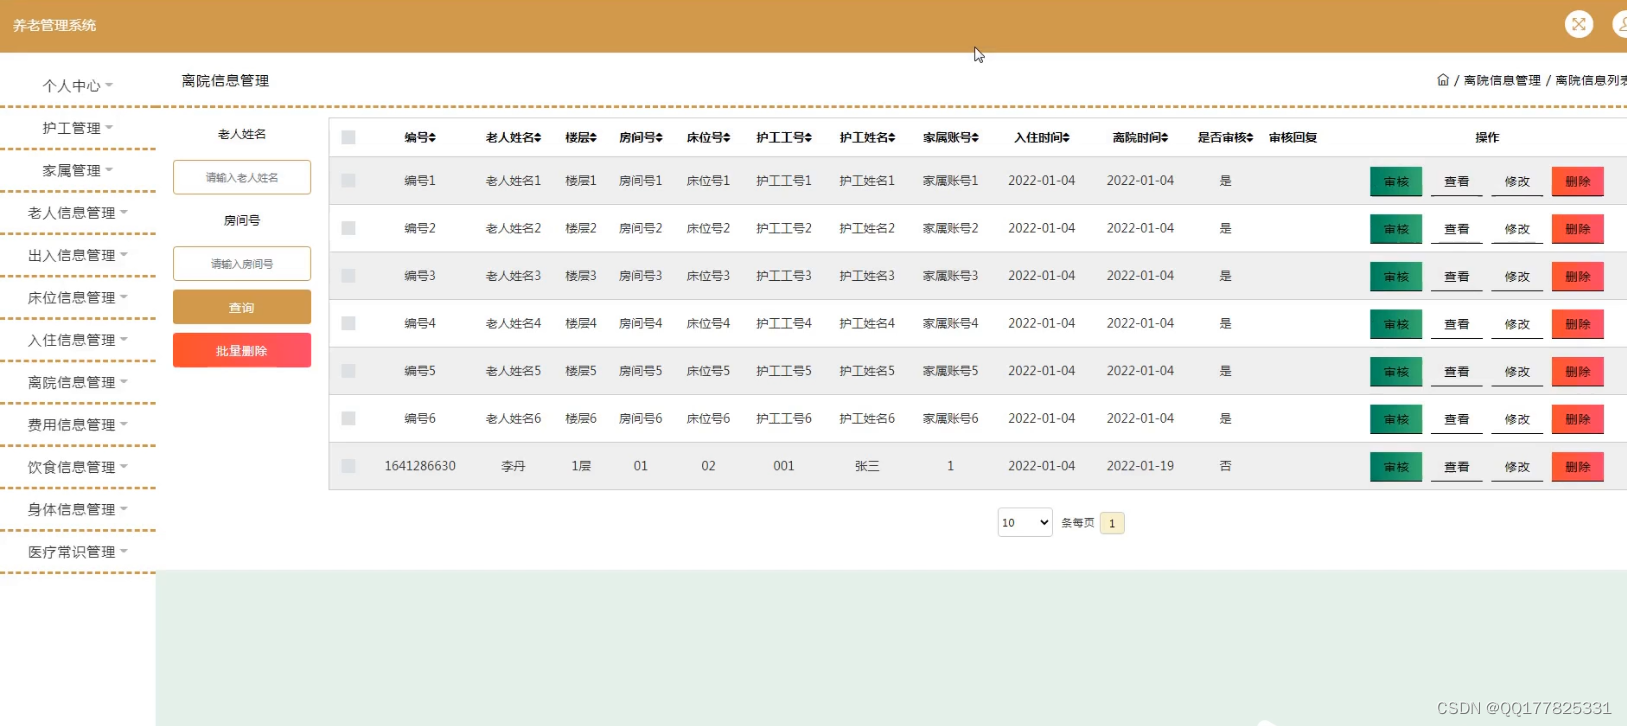Click 审核 button for the 李丹 row
Screen dimensions: 1627x726
[x=1395, y=467]
